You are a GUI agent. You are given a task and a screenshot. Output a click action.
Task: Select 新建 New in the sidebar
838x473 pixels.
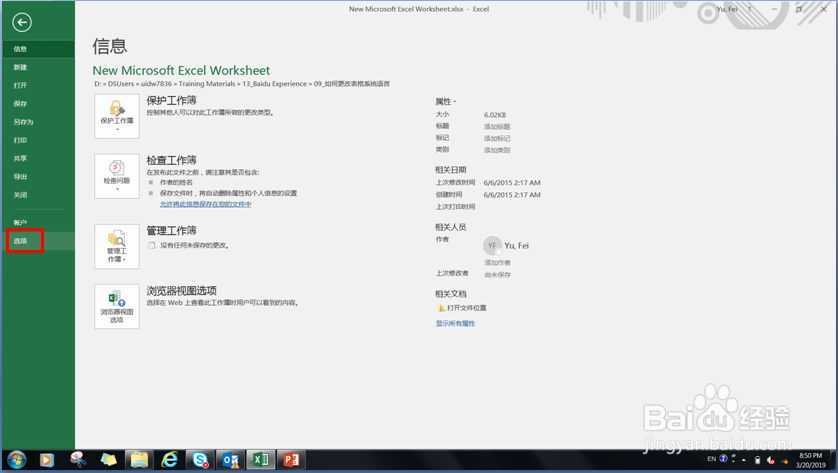pos(38,67)
